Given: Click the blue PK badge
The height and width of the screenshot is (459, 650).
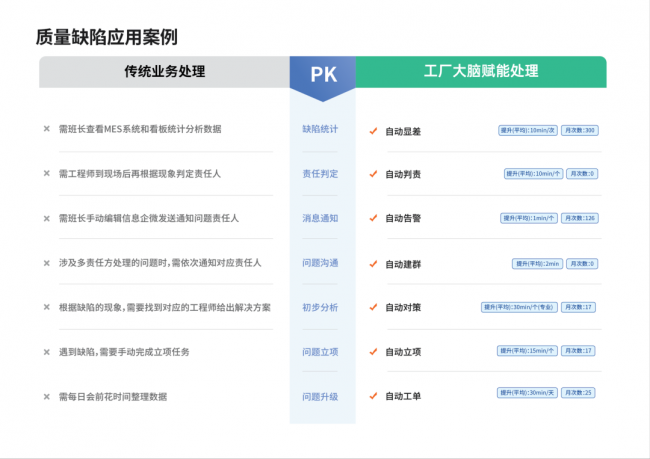Looking at the screenshot, I should (323, 77).
